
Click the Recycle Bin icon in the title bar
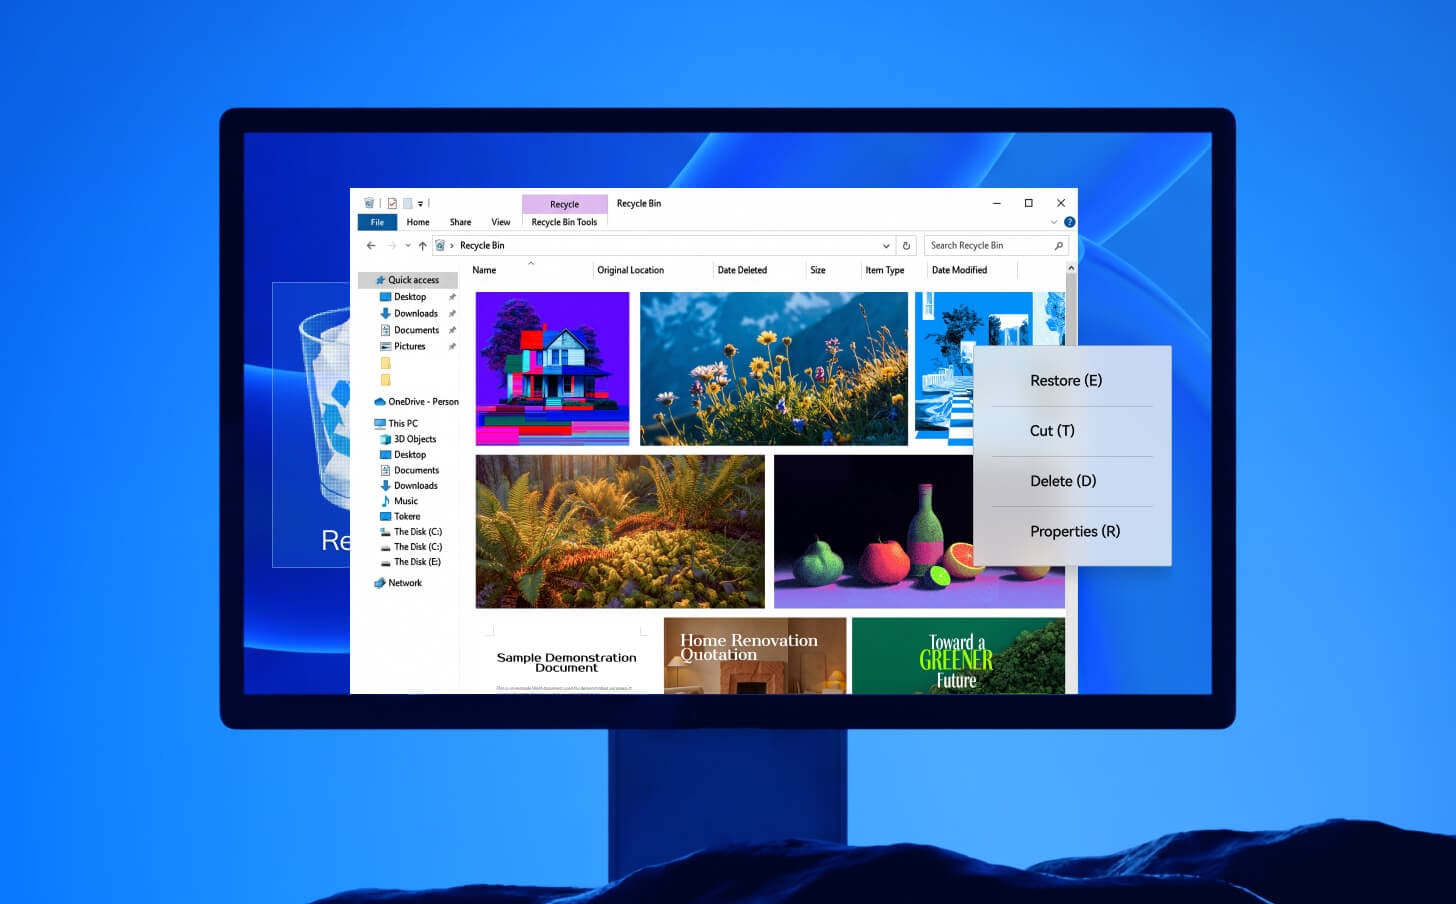click(x=369, y=203)
